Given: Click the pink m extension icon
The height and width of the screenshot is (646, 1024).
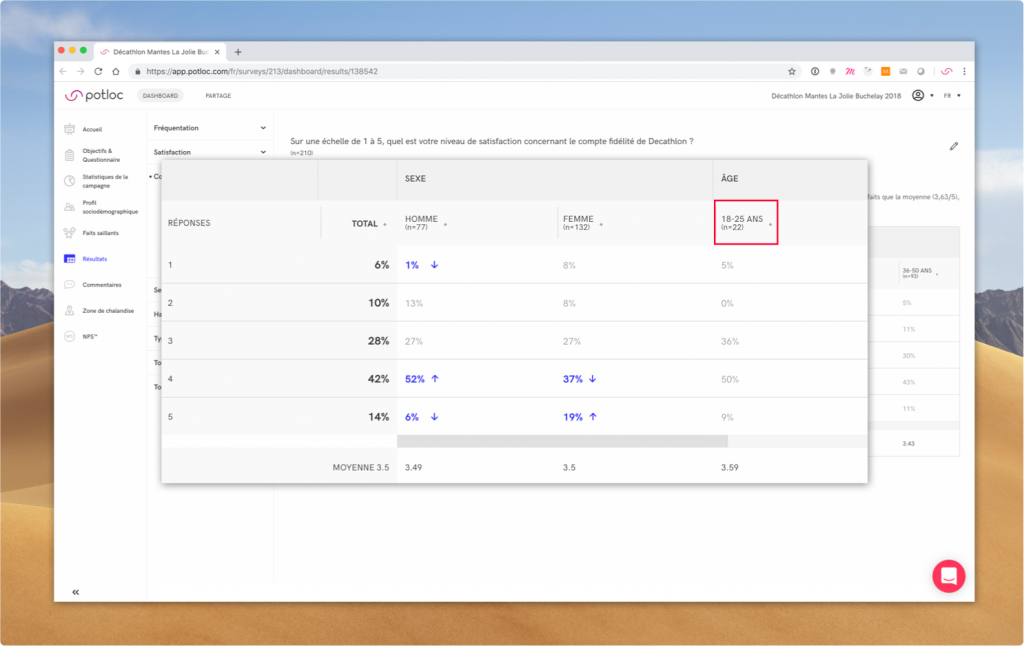Looking at the screenshot, I should pos(850,71).
